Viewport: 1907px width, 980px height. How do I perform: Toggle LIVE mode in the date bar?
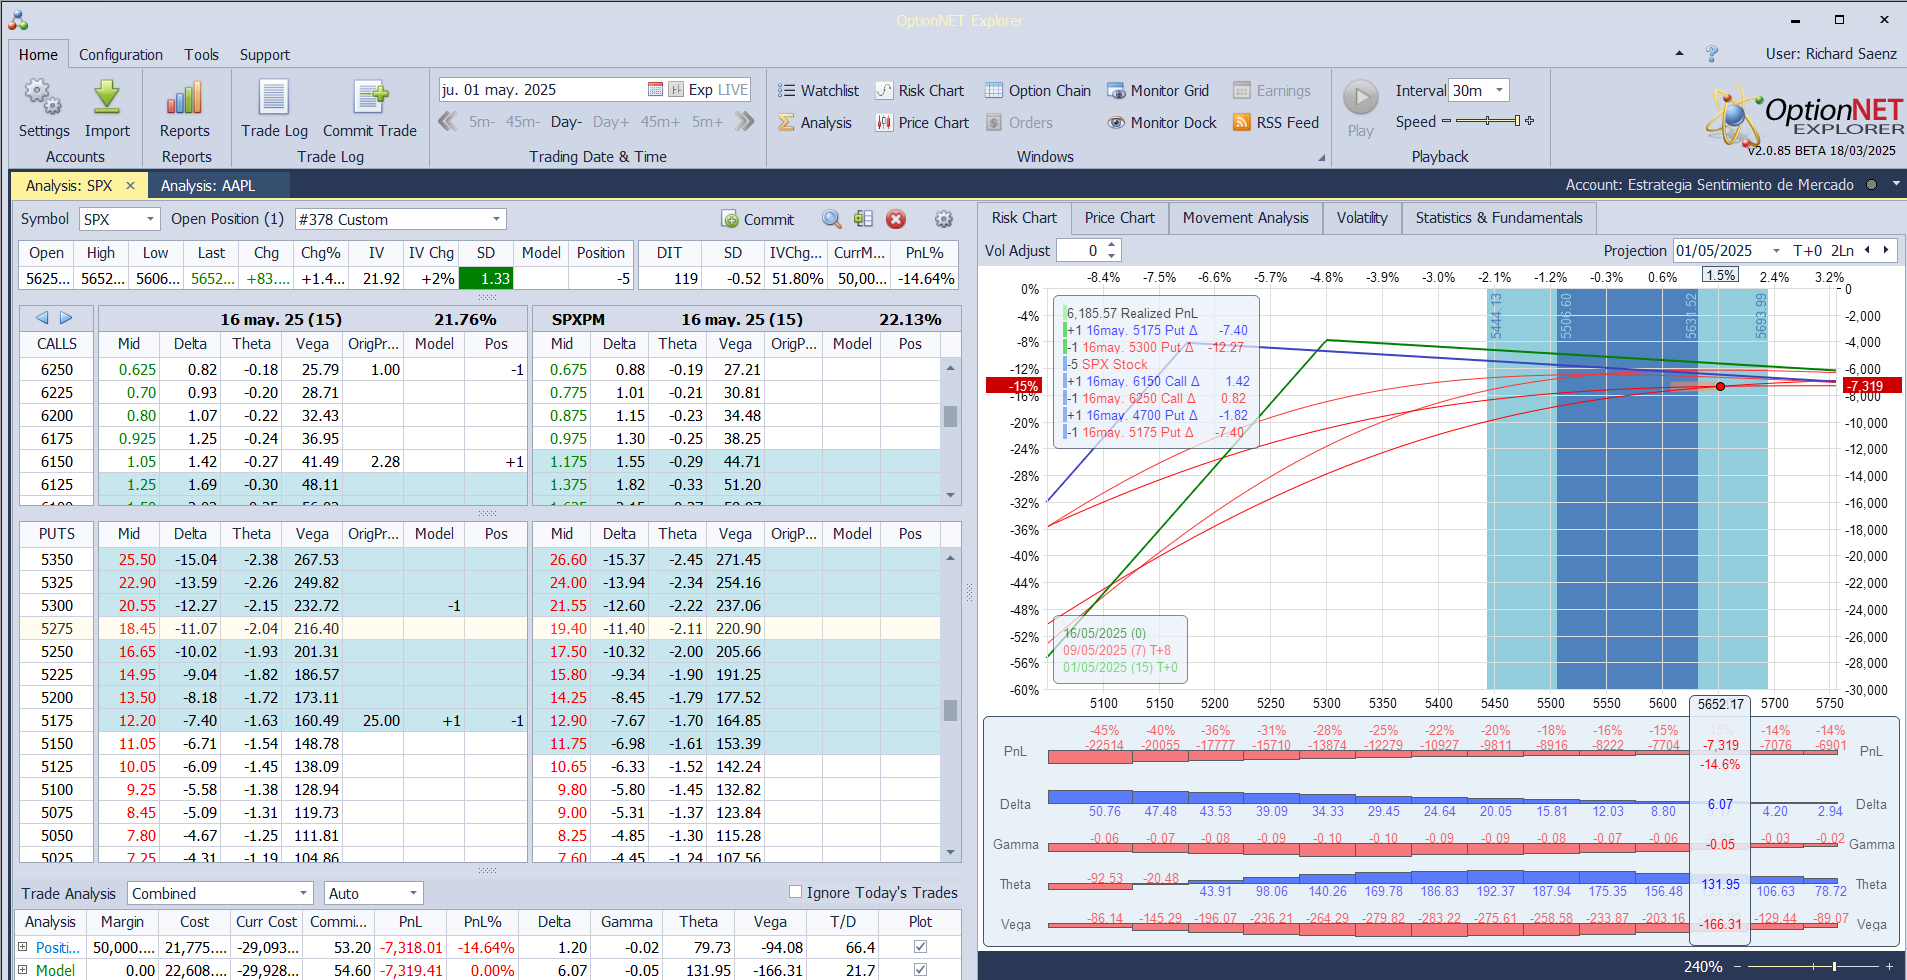(733, 89)
